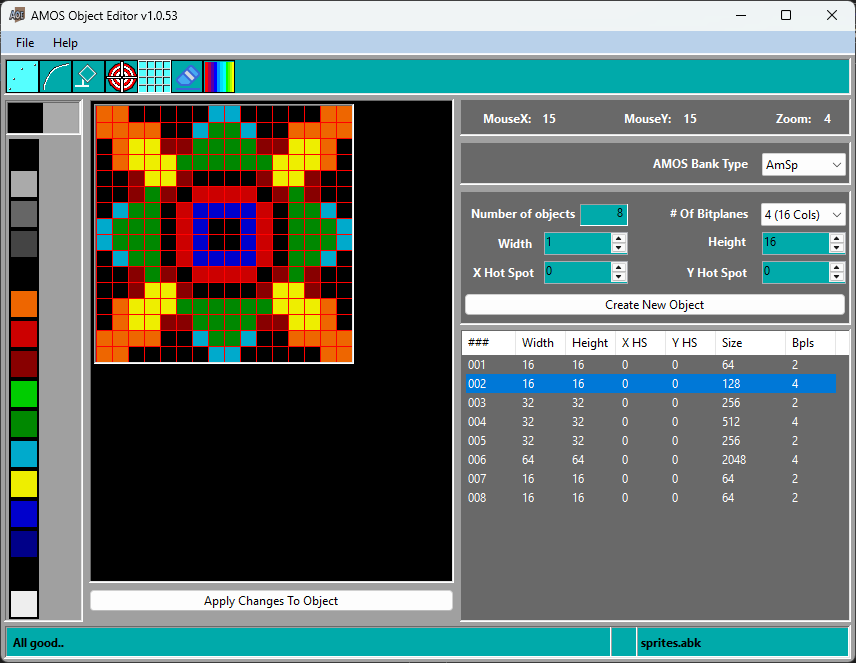The width and height of the screenshot is (856, 663).
Task: Select object row 008
Action: [x=651, y=498]
